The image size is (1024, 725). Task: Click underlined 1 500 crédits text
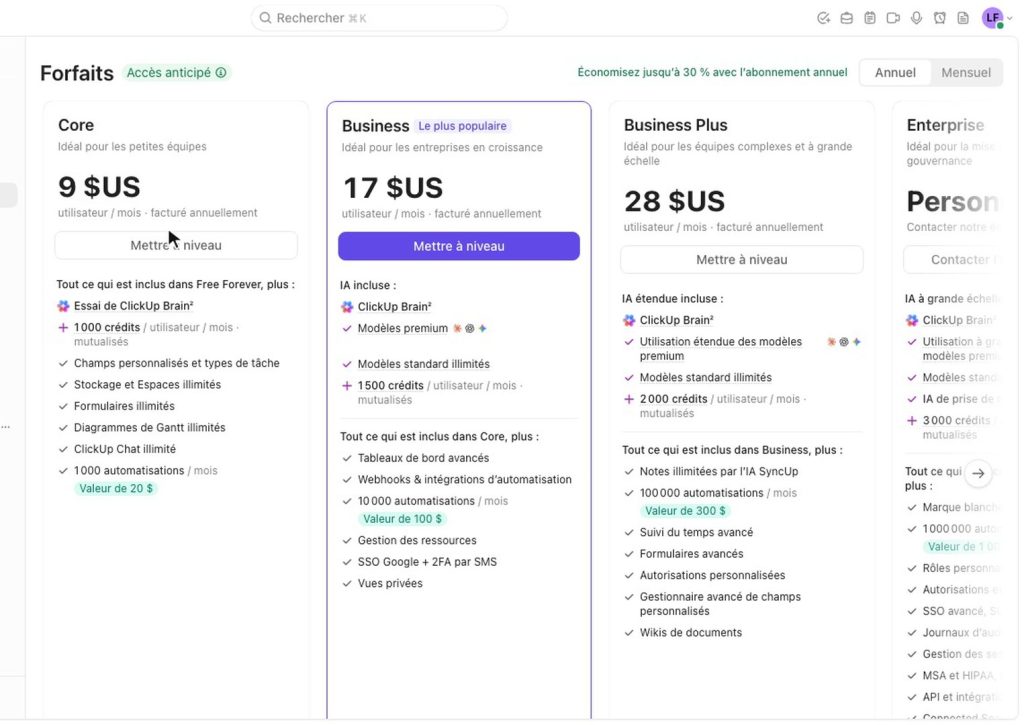tap(391, 386)
